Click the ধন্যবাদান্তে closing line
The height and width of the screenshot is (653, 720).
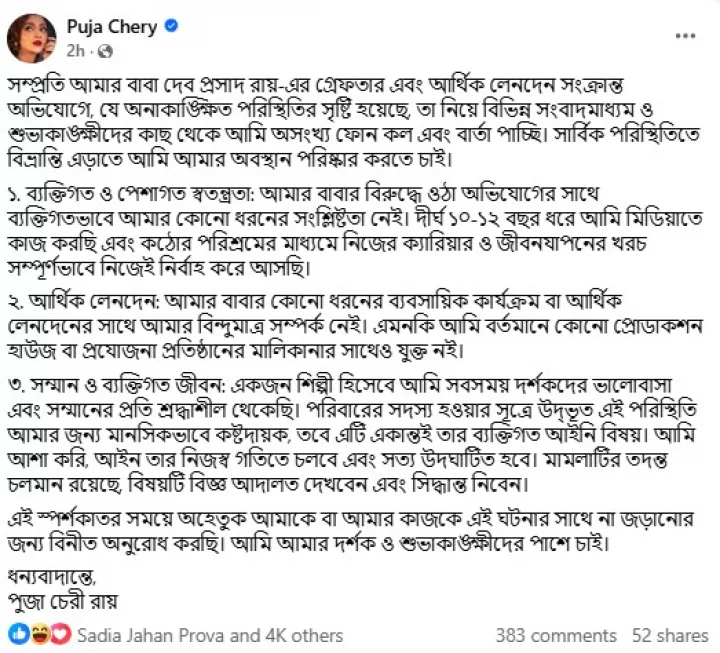pos(53,576)
